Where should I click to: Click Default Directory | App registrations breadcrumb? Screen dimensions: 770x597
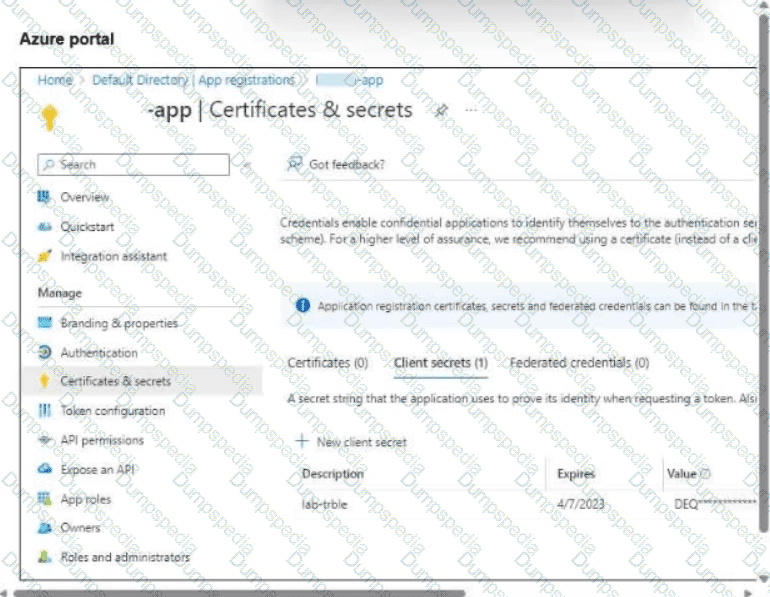193,80
